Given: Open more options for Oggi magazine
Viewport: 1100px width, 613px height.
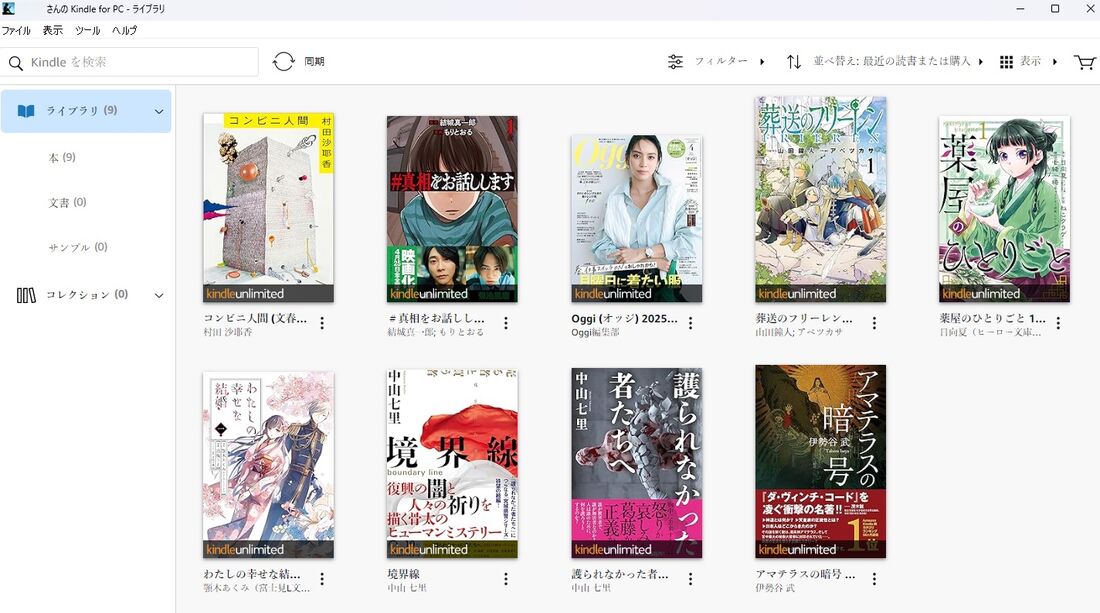Looking at the screenshot, I should (690, 323).
